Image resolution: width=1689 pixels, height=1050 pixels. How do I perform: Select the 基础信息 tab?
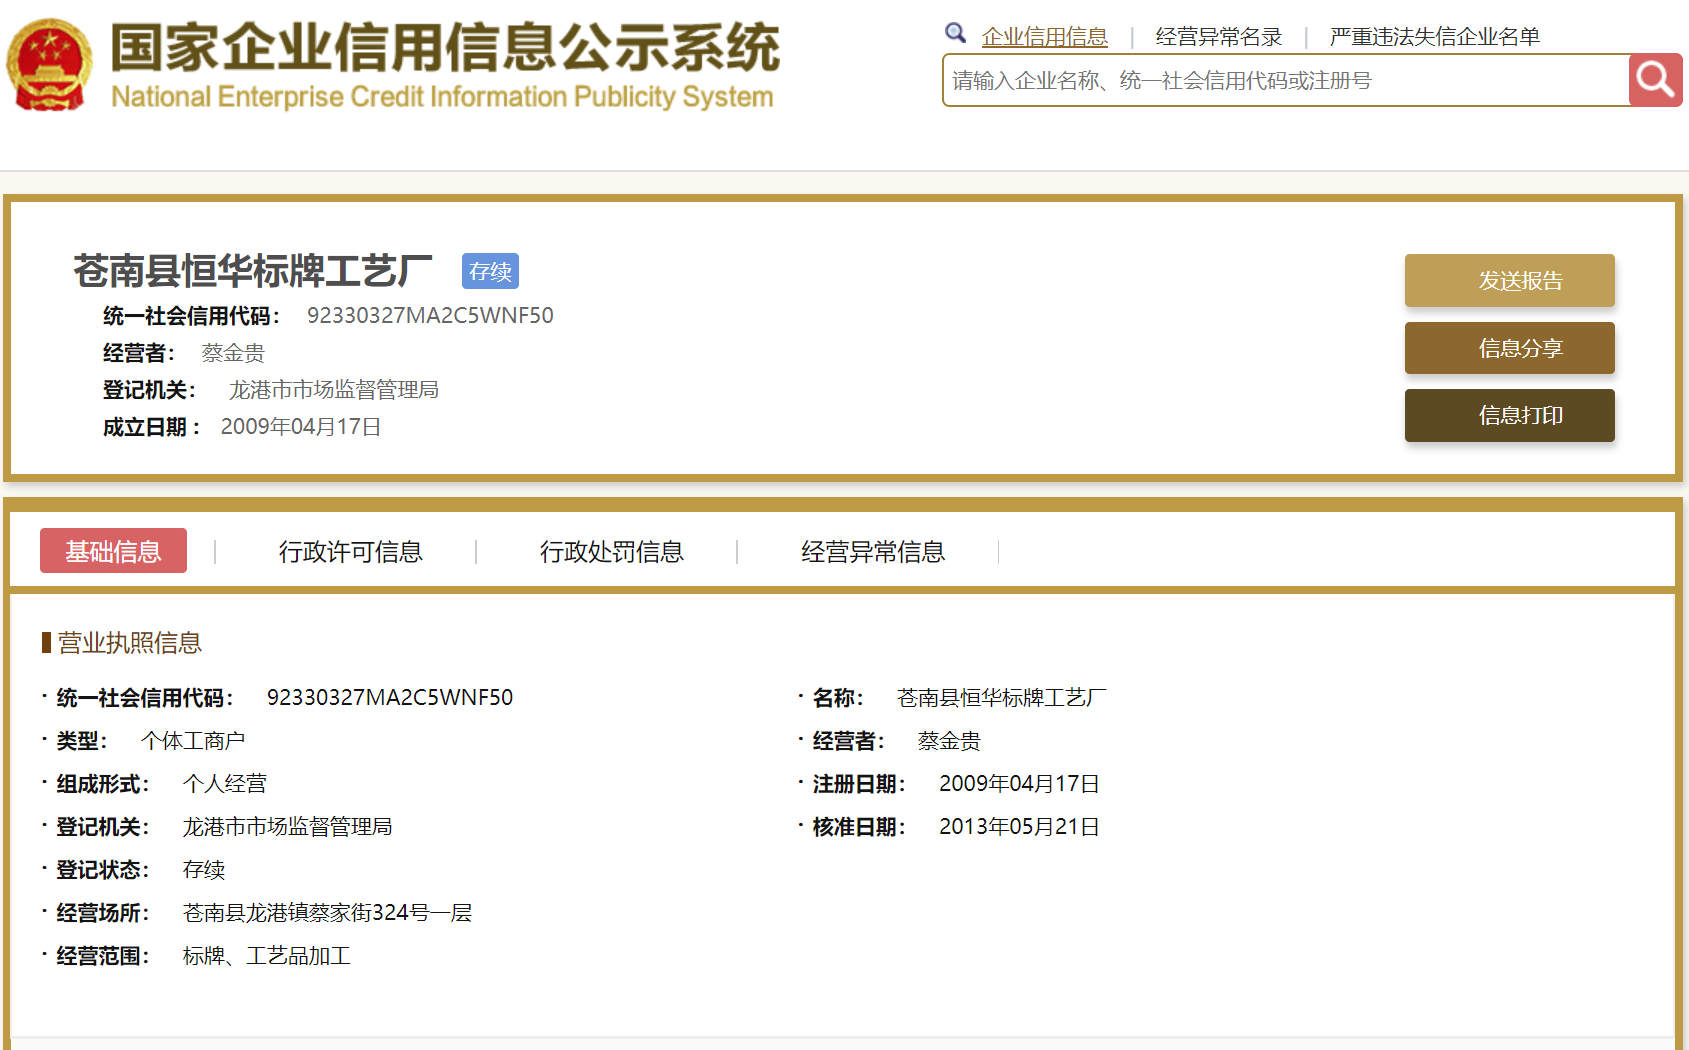(113, 551)
